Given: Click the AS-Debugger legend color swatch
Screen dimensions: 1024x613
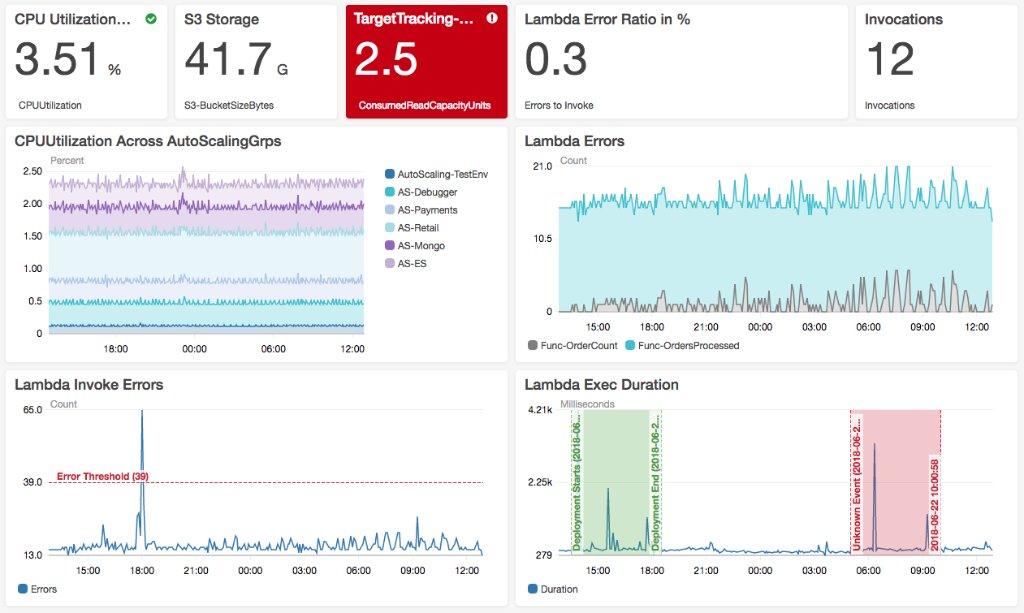Looking at the screenshot, I should [x=390, y=192].
